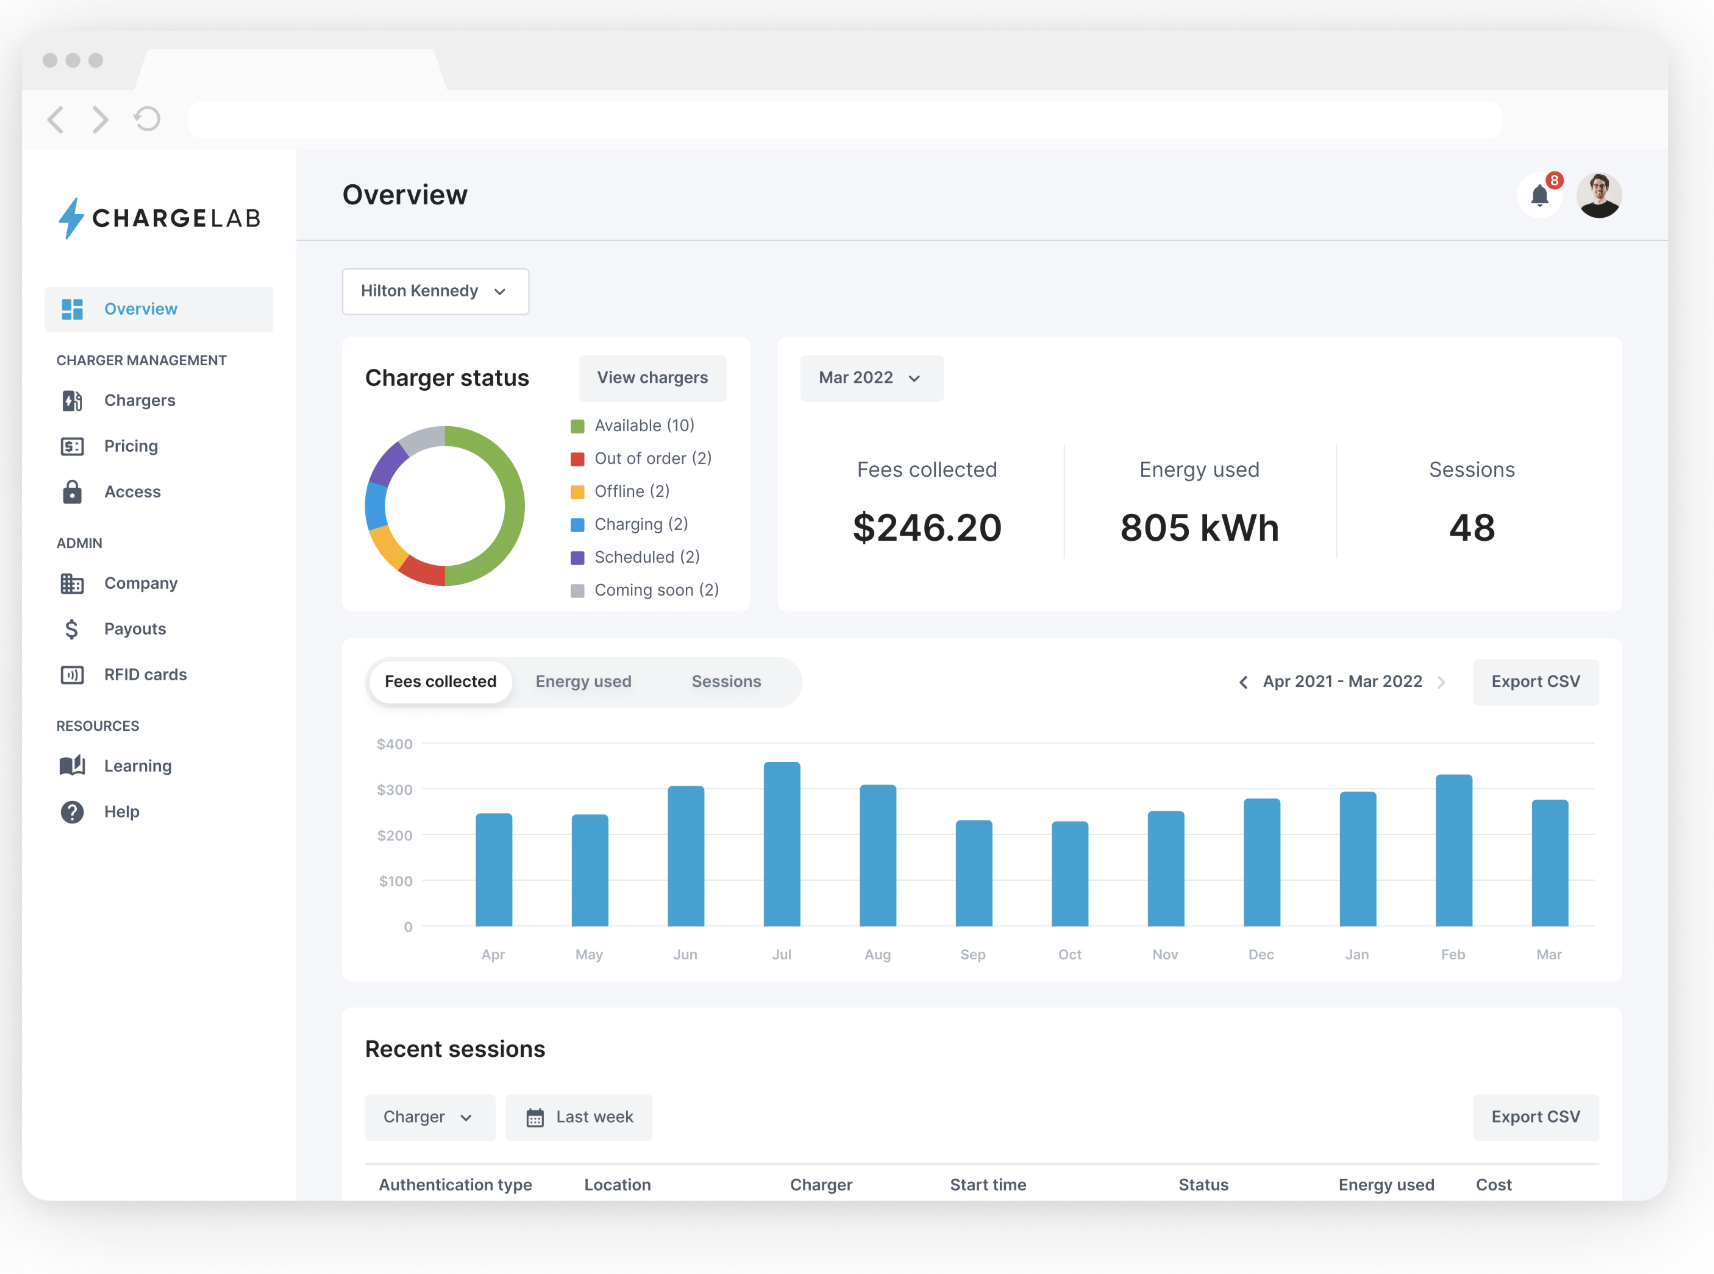The height and width of the screenshot is (1274, 1714).
Task: Click the calendar icon in Last week filter
Action: 535,1117
